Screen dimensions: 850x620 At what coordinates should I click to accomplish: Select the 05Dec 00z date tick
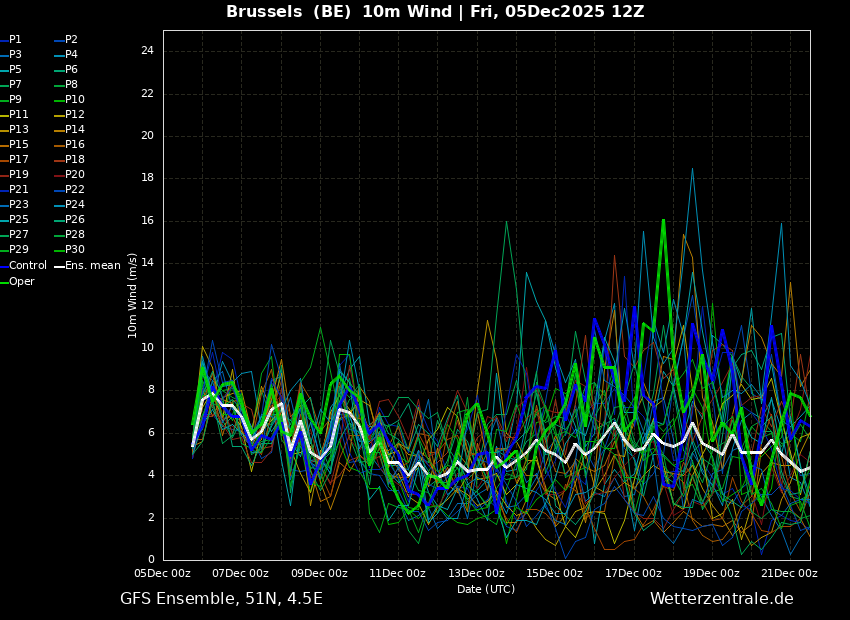[163, 574]
